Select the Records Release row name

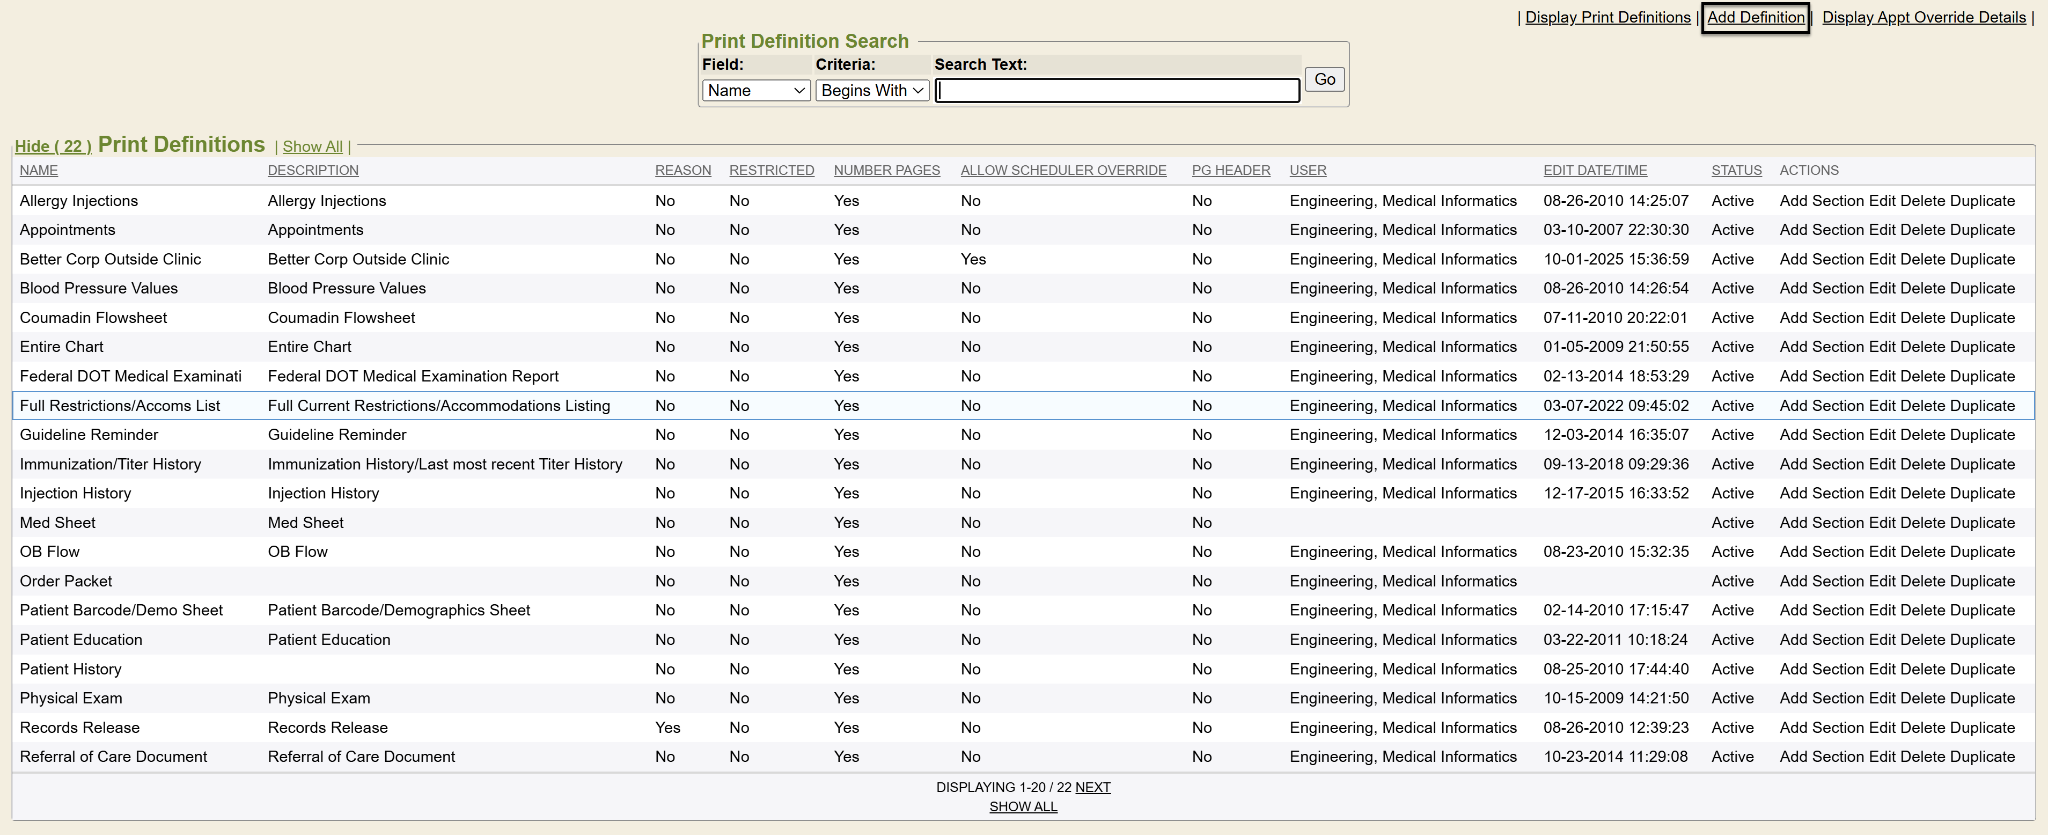tap(80, 728)
